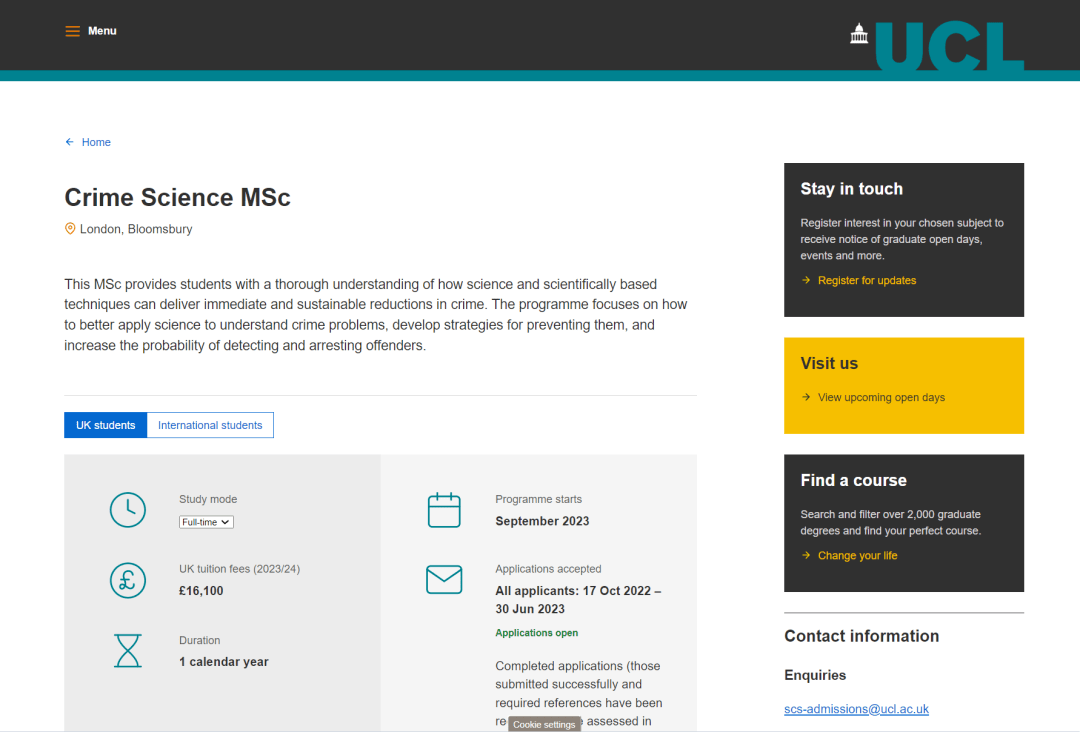
Task: Select the UK students tab
Action: point(105,425)
